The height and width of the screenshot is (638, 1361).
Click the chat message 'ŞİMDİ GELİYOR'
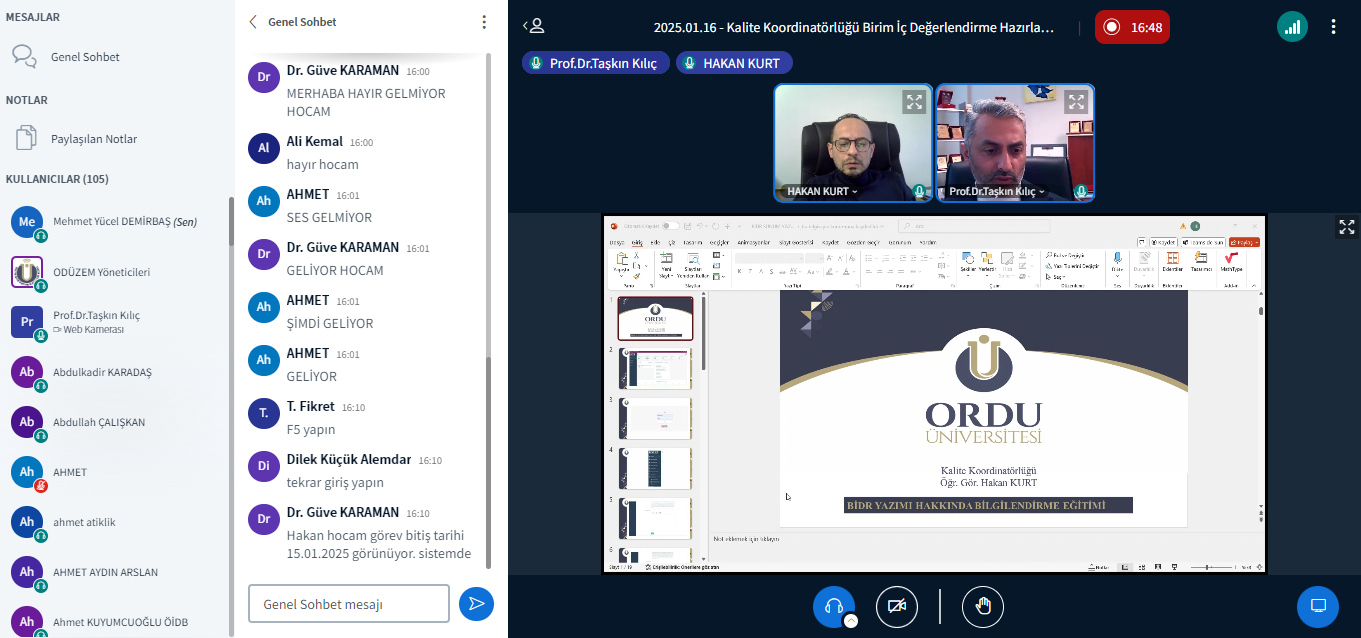(330, 323)
